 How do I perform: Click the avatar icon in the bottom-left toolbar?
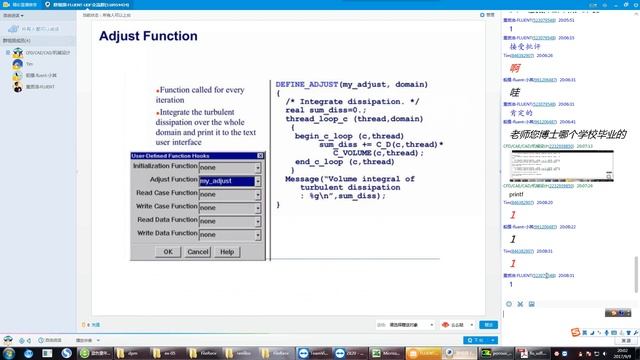coord(8,340)
